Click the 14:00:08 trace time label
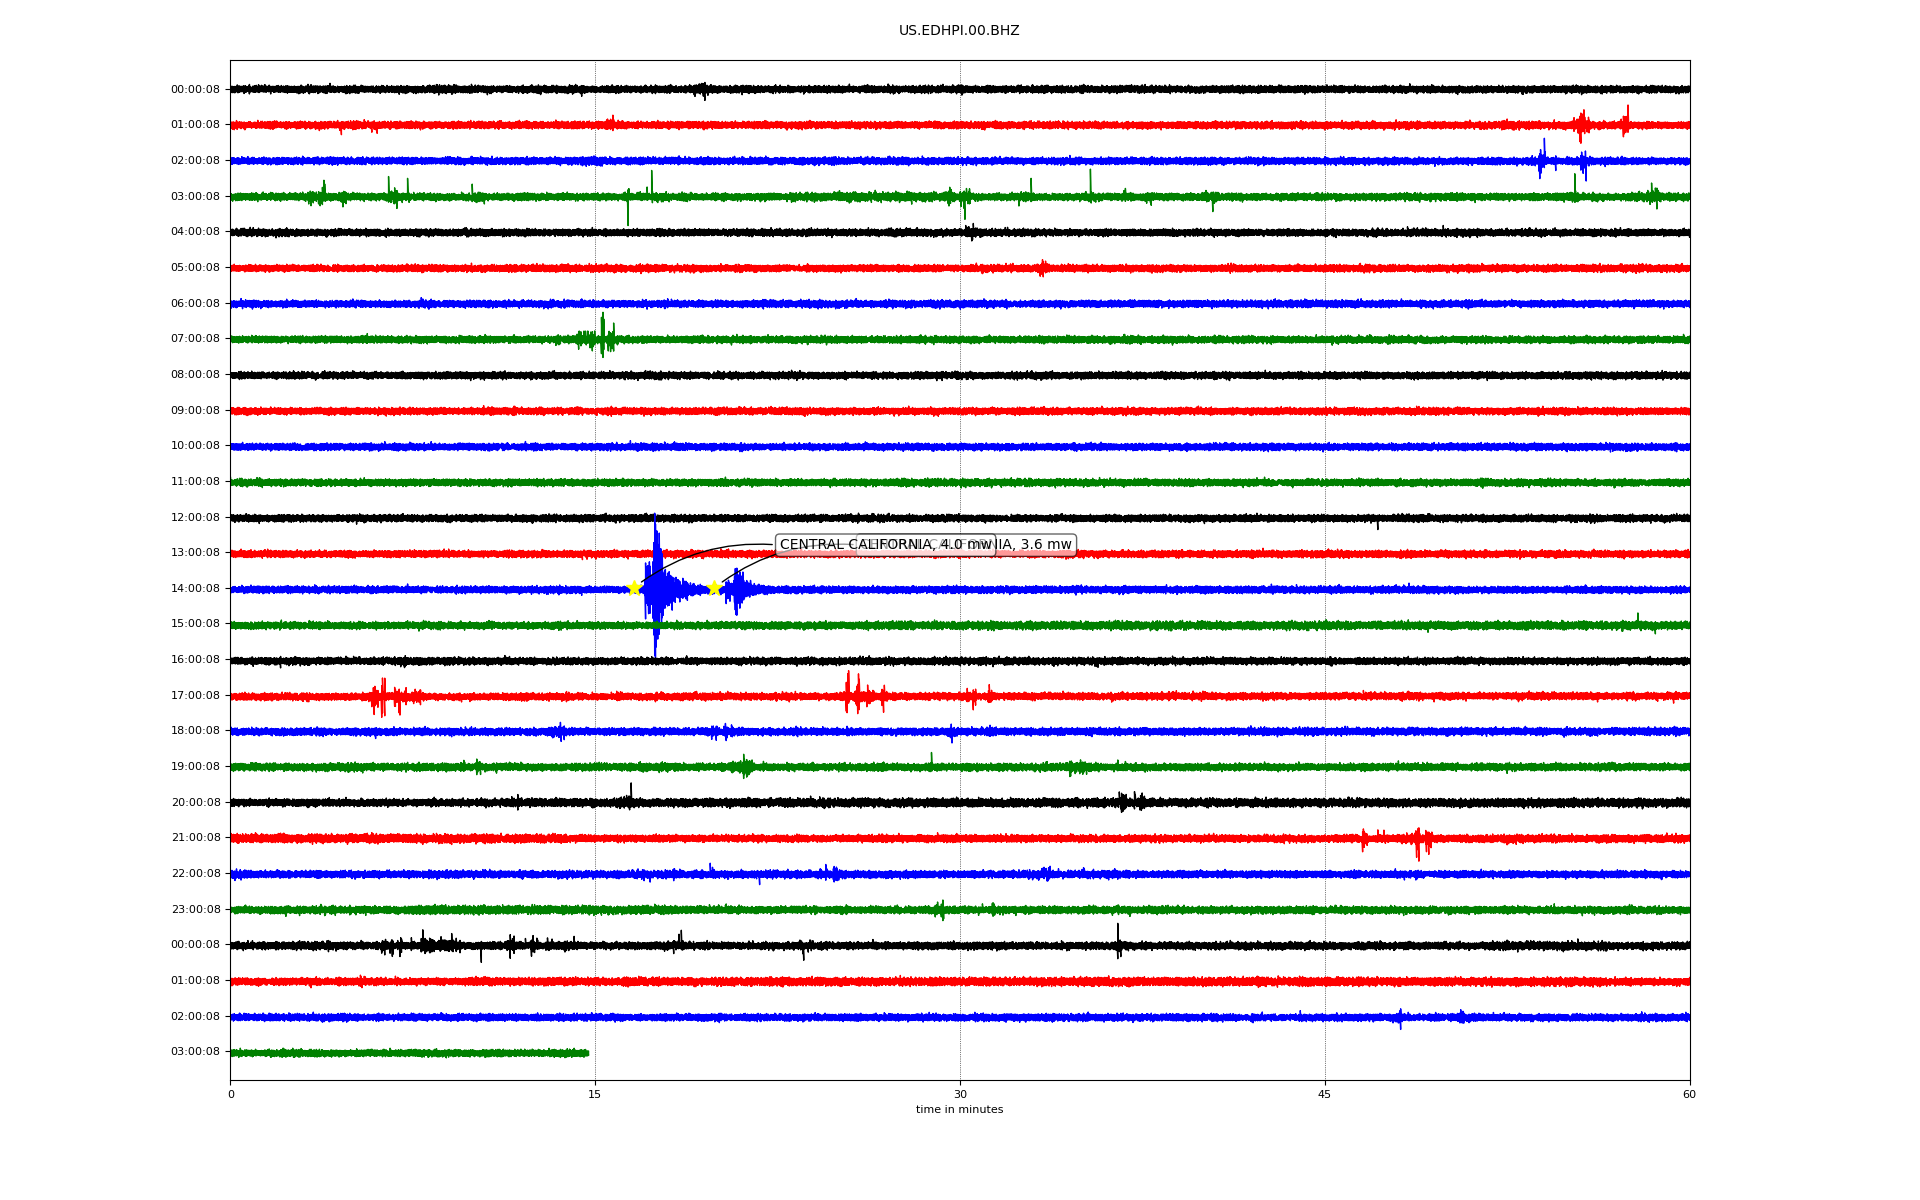 [195, 589]
